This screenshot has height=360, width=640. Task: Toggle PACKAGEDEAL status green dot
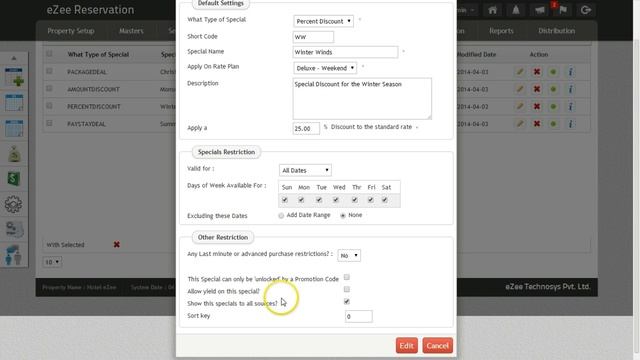pos(553,72)
